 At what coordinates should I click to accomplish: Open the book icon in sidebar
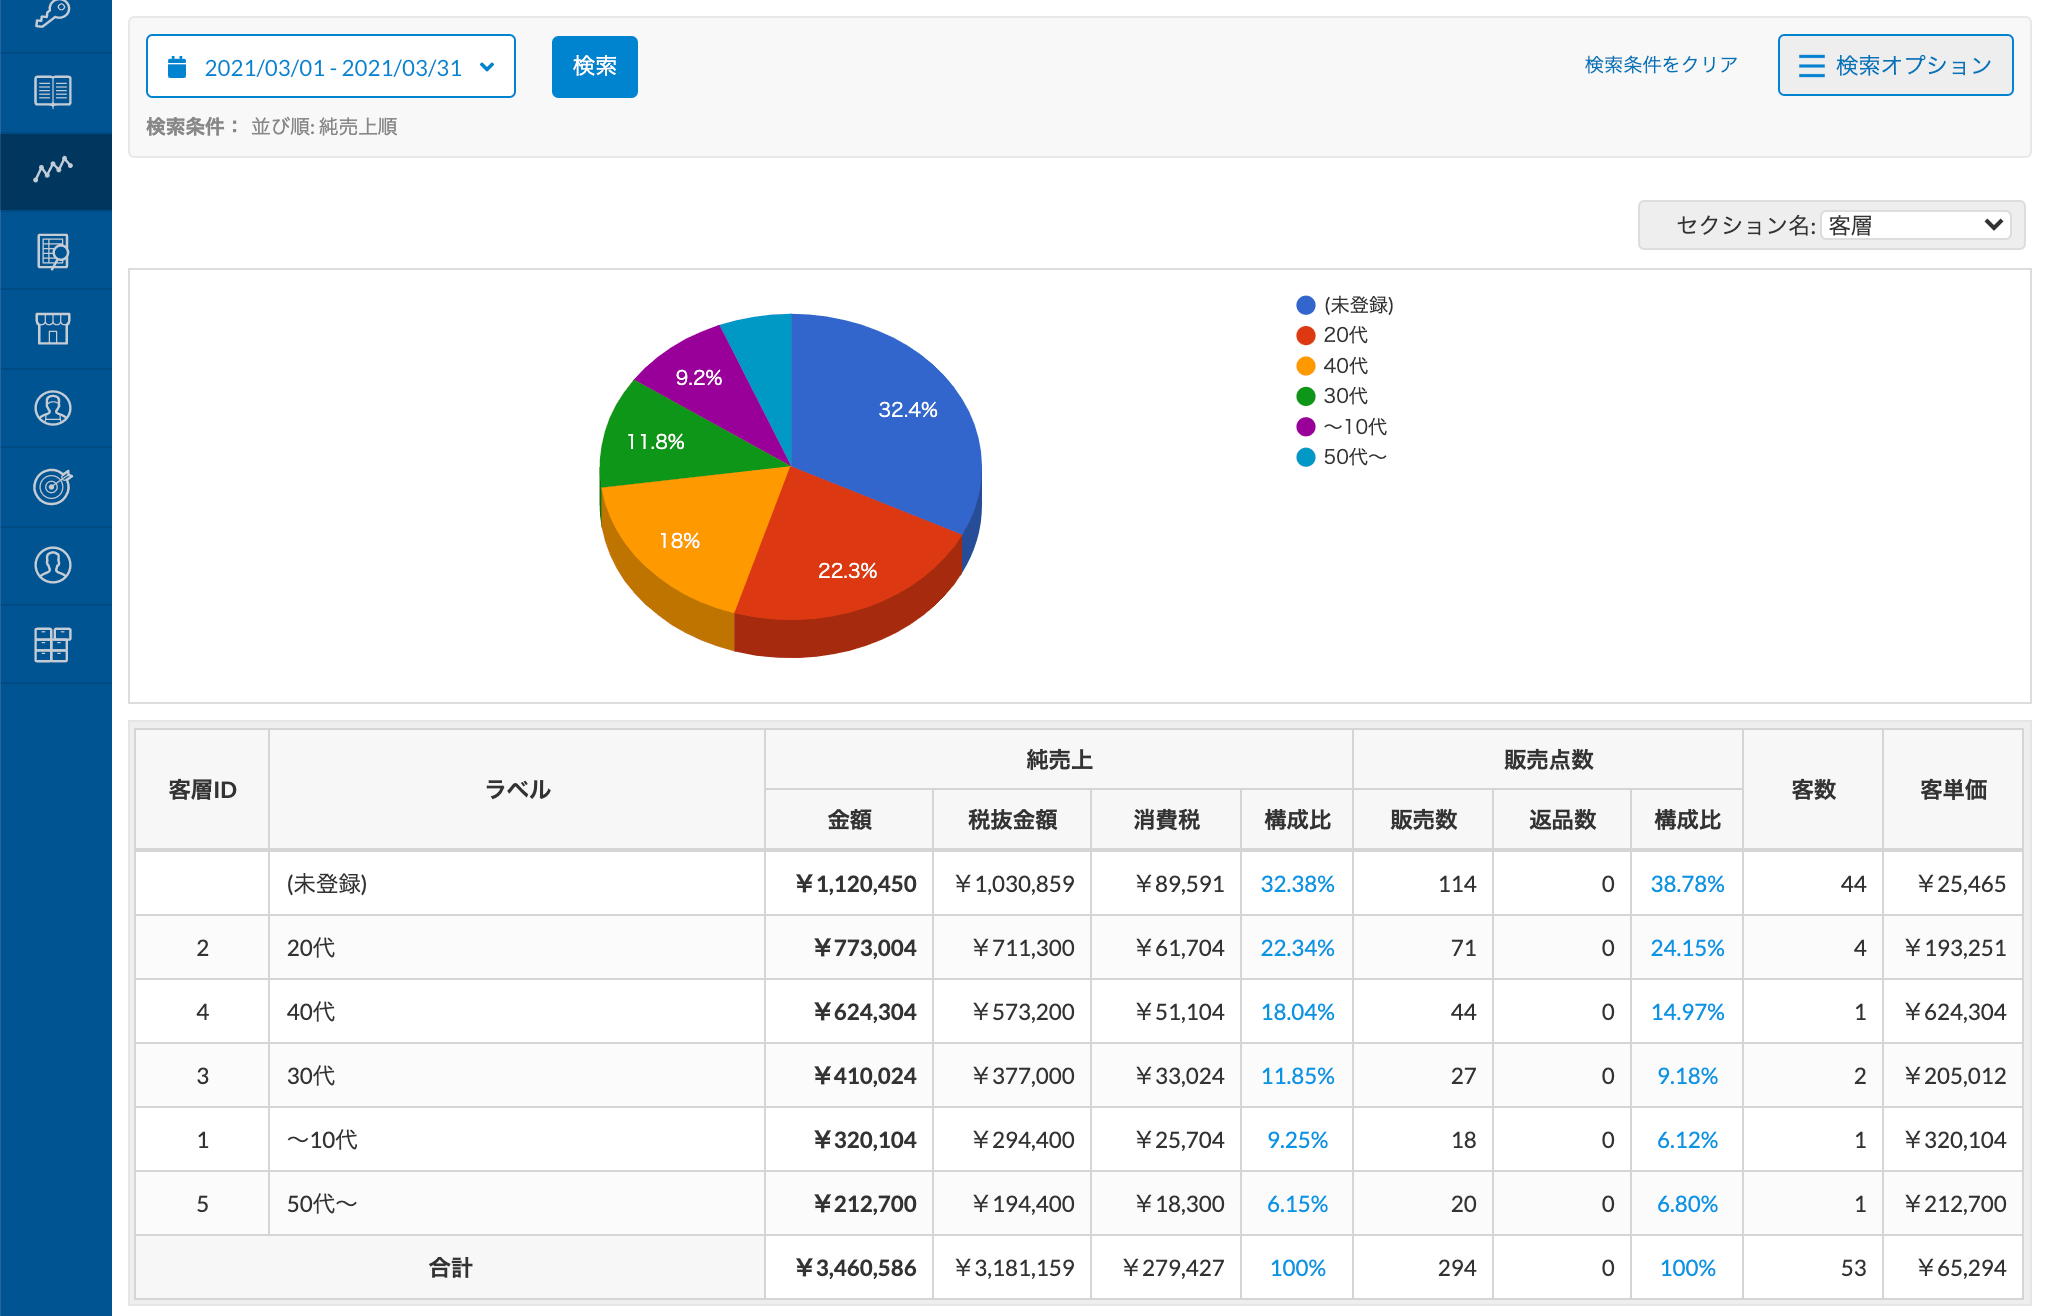pos(53,91)
